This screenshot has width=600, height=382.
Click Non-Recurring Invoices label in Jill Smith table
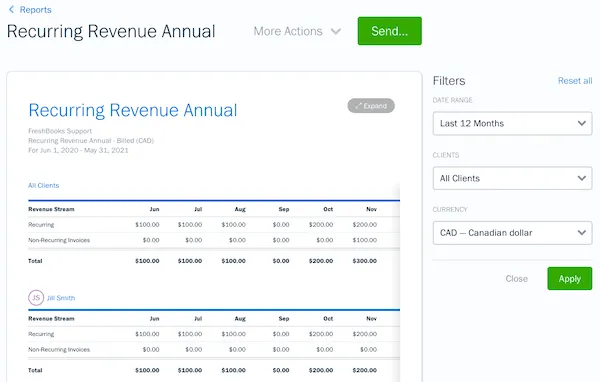point(59,349)
